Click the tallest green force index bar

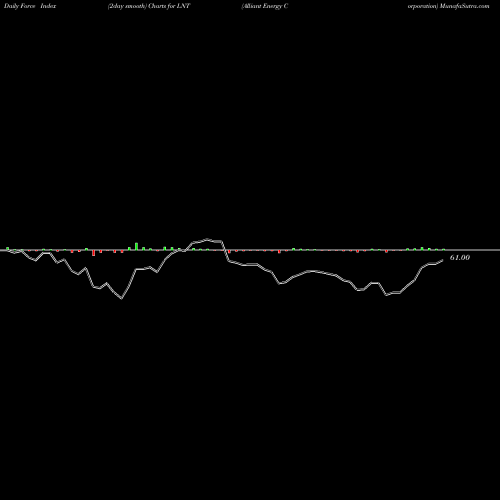136,246
